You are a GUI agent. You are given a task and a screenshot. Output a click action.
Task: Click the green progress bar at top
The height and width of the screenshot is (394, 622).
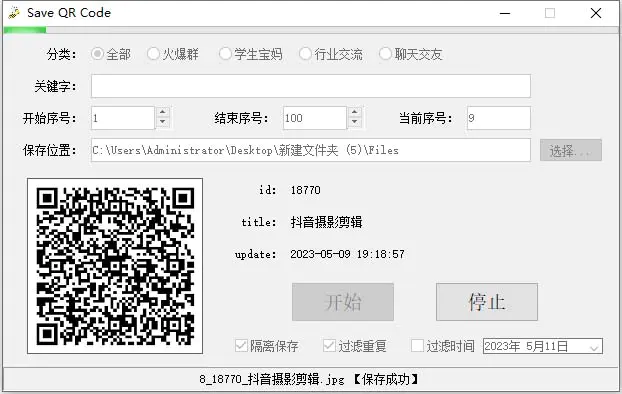tap(25, 30)
